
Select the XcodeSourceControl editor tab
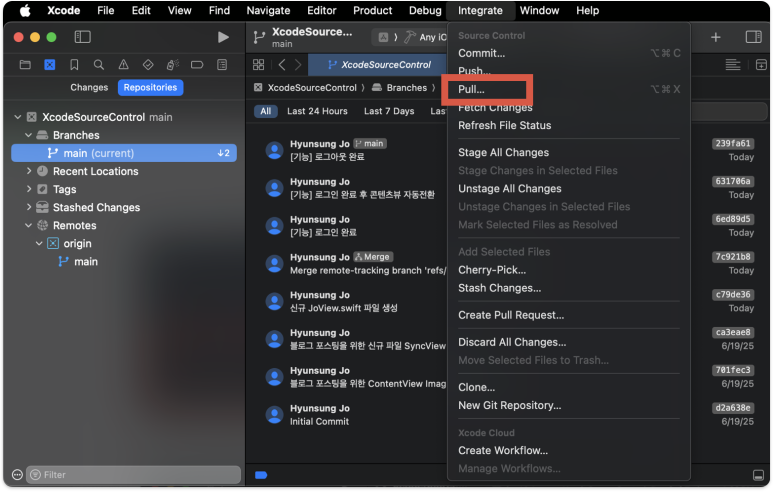378,65
